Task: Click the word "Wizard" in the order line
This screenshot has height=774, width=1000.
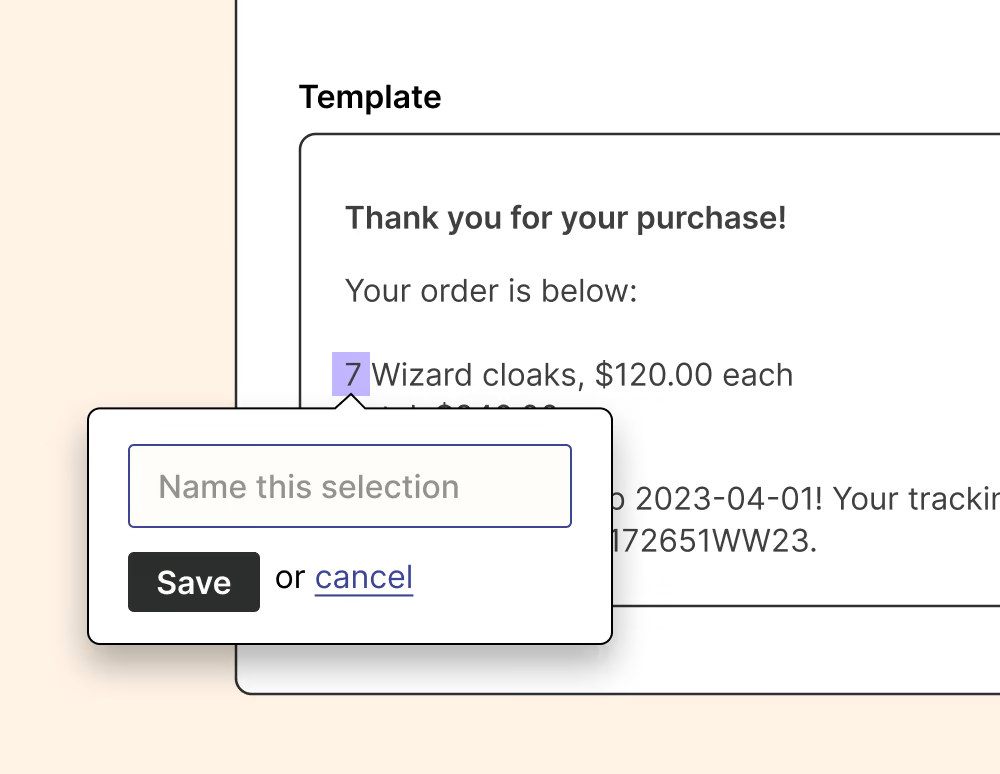Action: pos(421,375)
